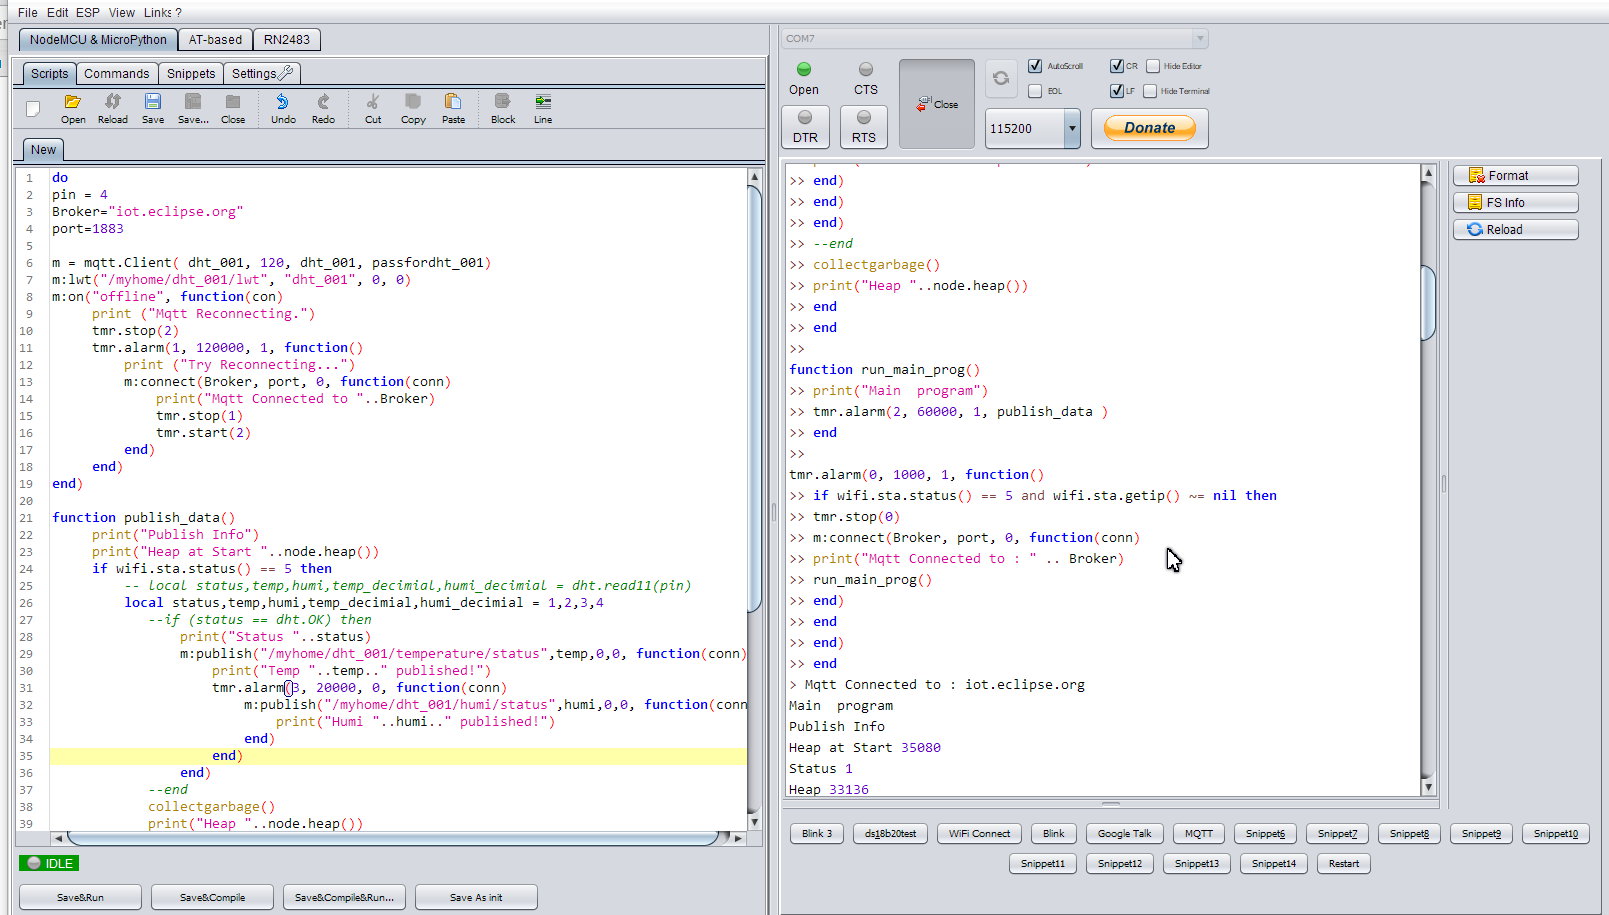This screenshot has width=1609, height=915.
Task: Show FS Info for the device
Action: click(1515, 203)
